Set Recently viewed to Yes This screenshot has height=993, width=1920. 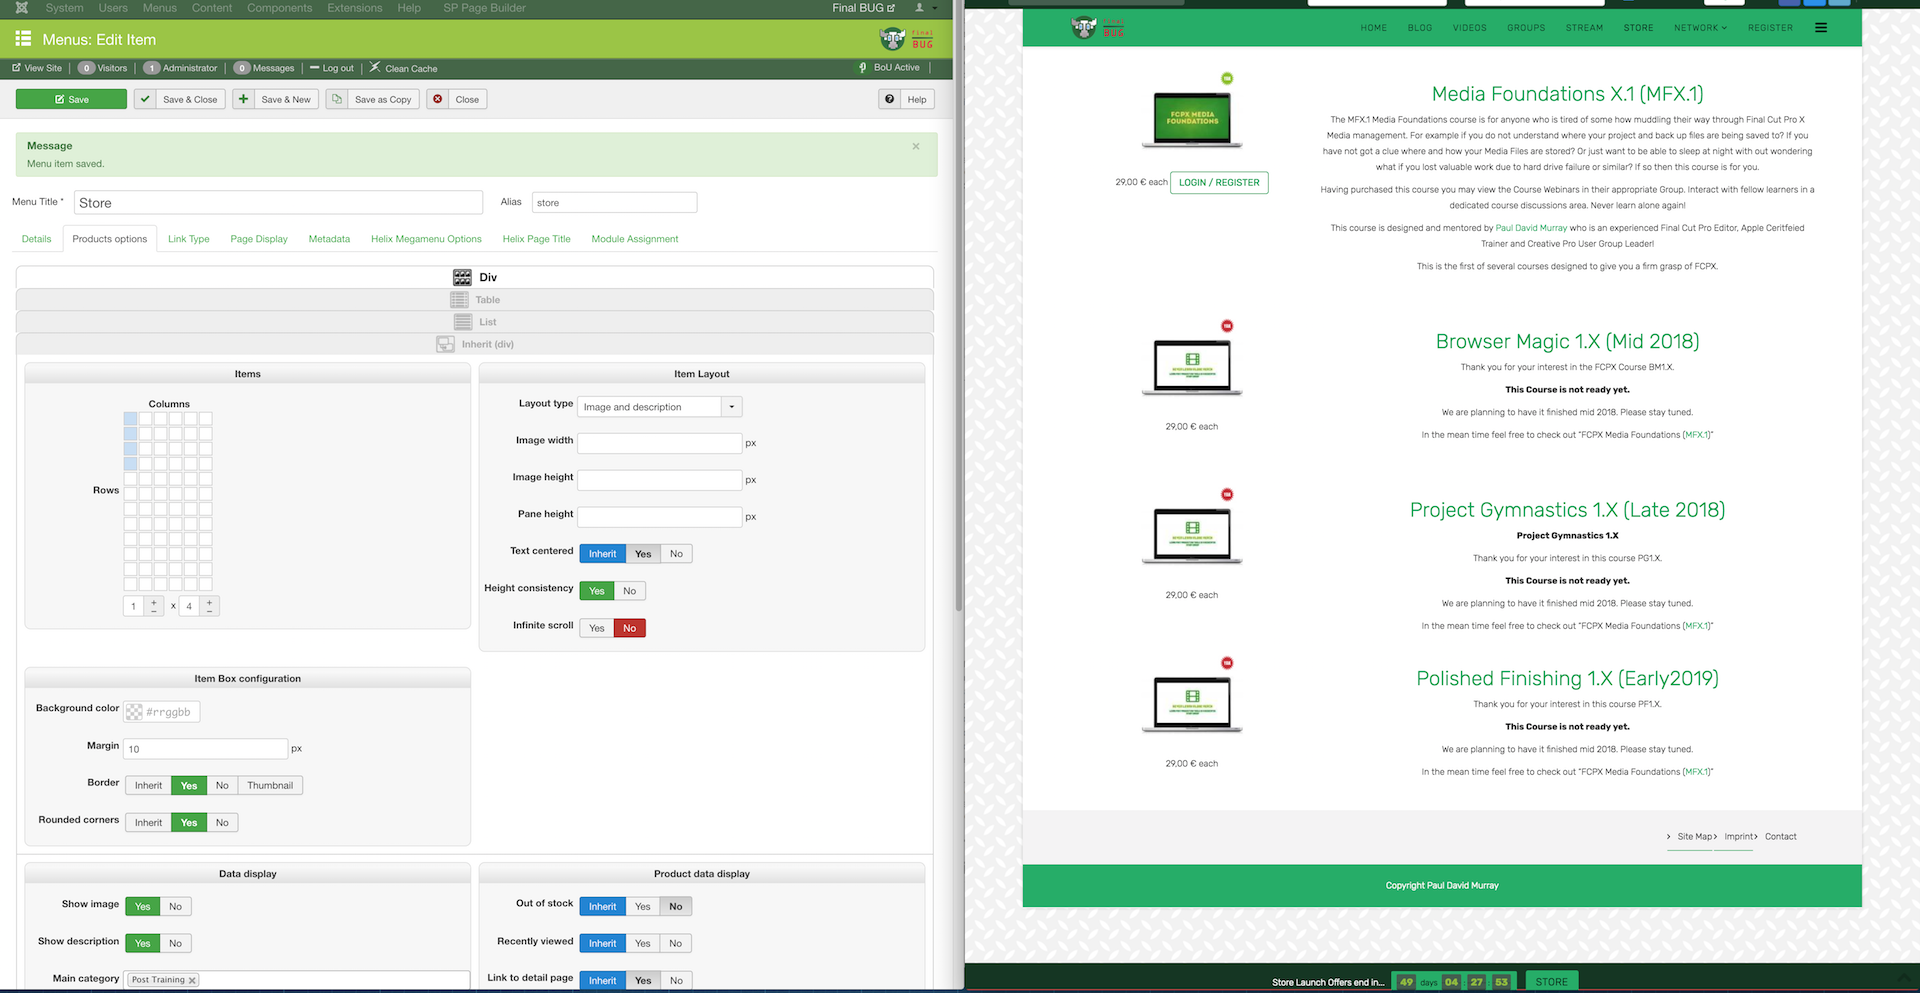pos(642,943)
